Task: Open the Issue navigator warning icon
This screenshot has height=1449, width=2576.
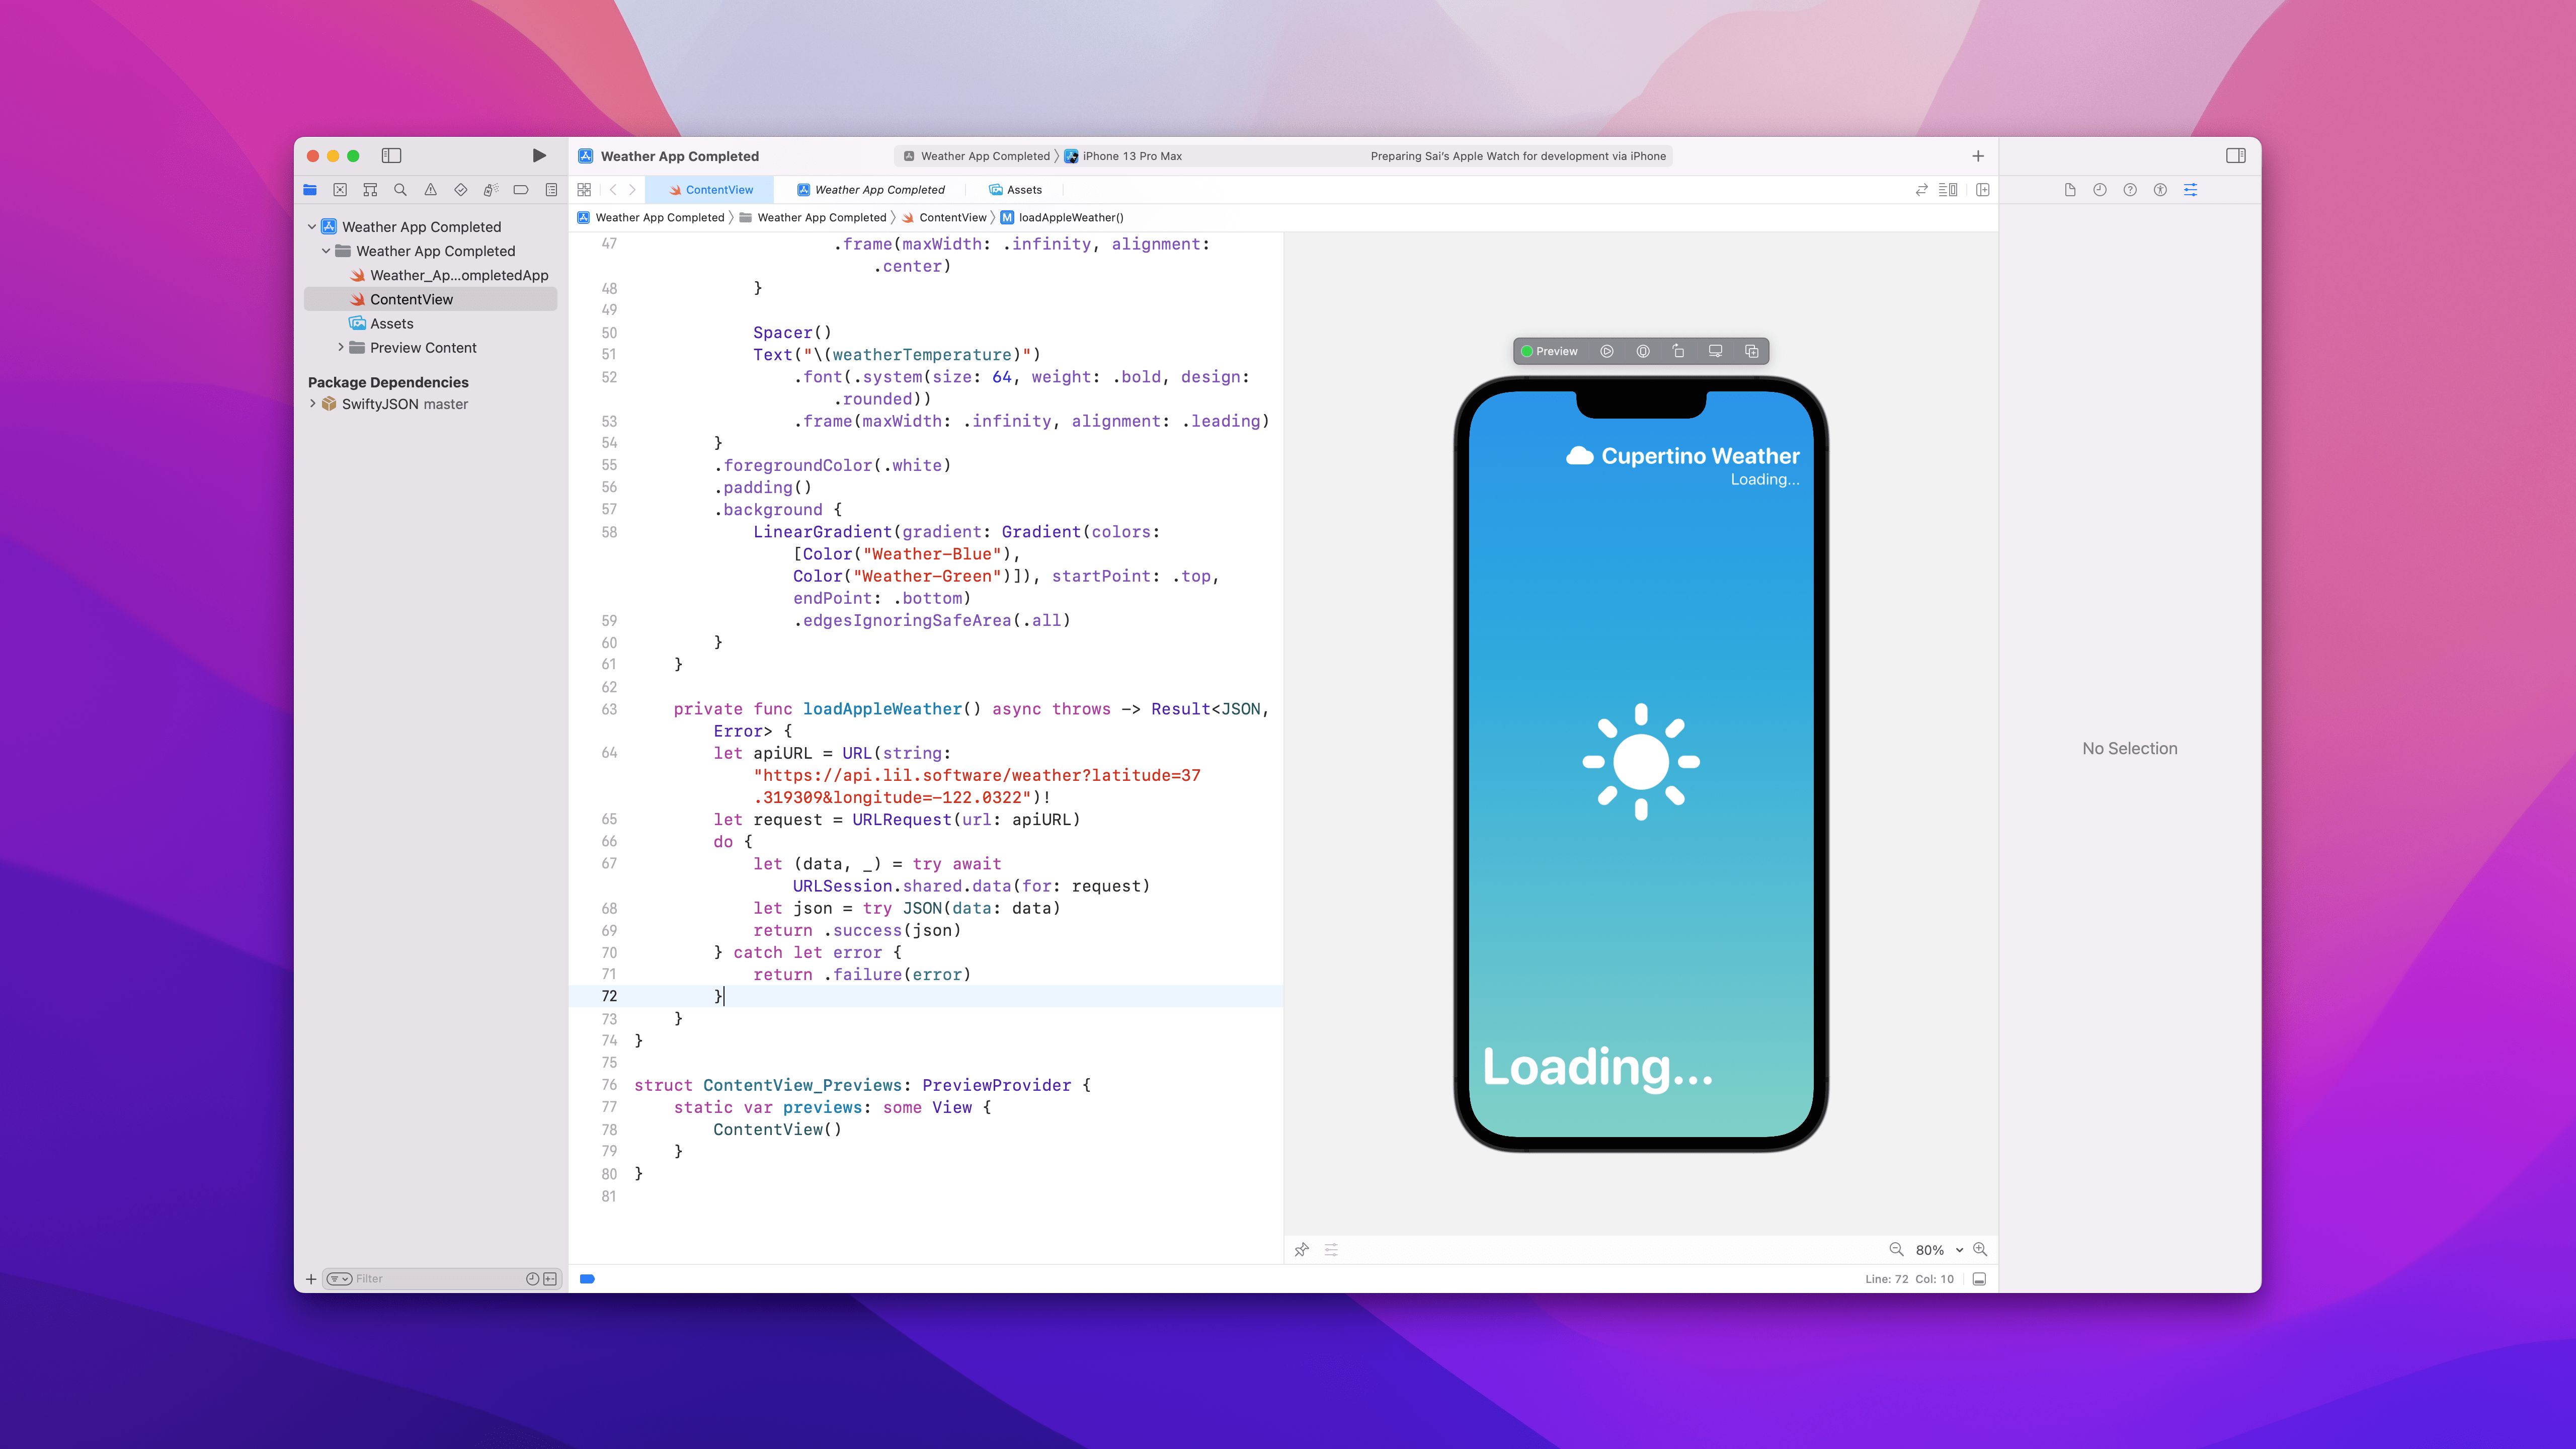Action: pos(430,189)
